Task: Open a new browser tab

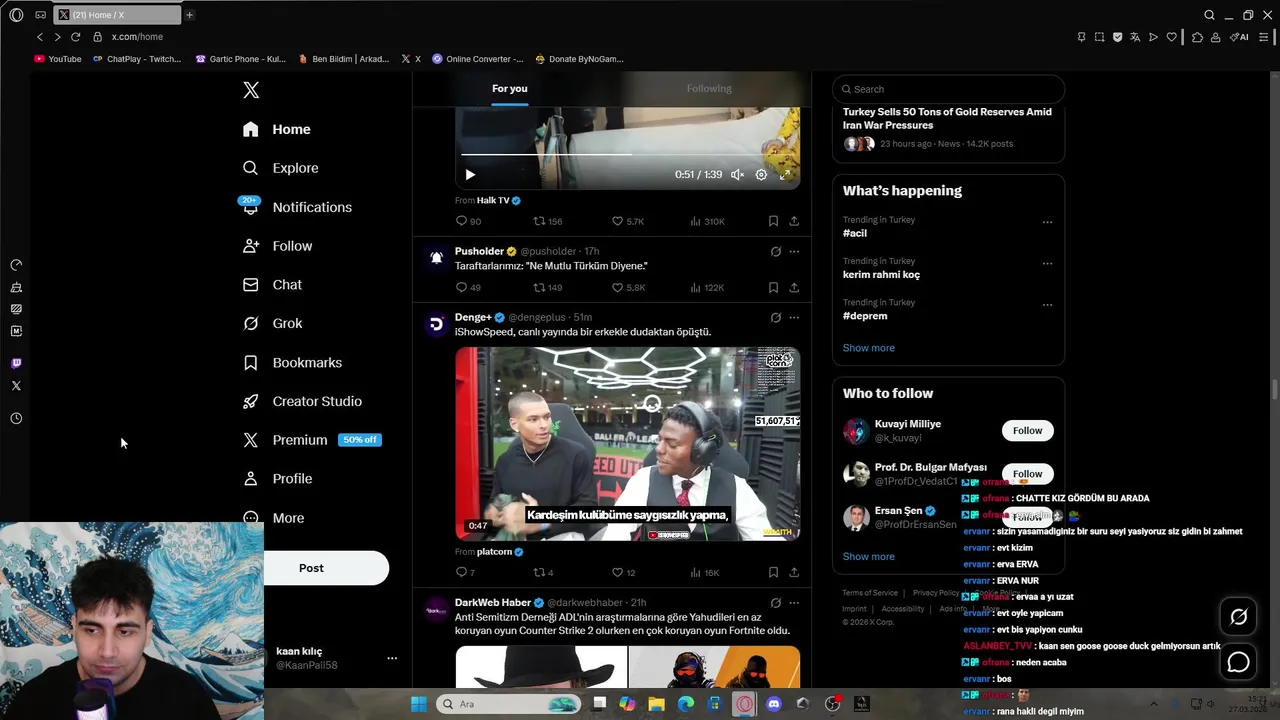Action: [189, 15]
